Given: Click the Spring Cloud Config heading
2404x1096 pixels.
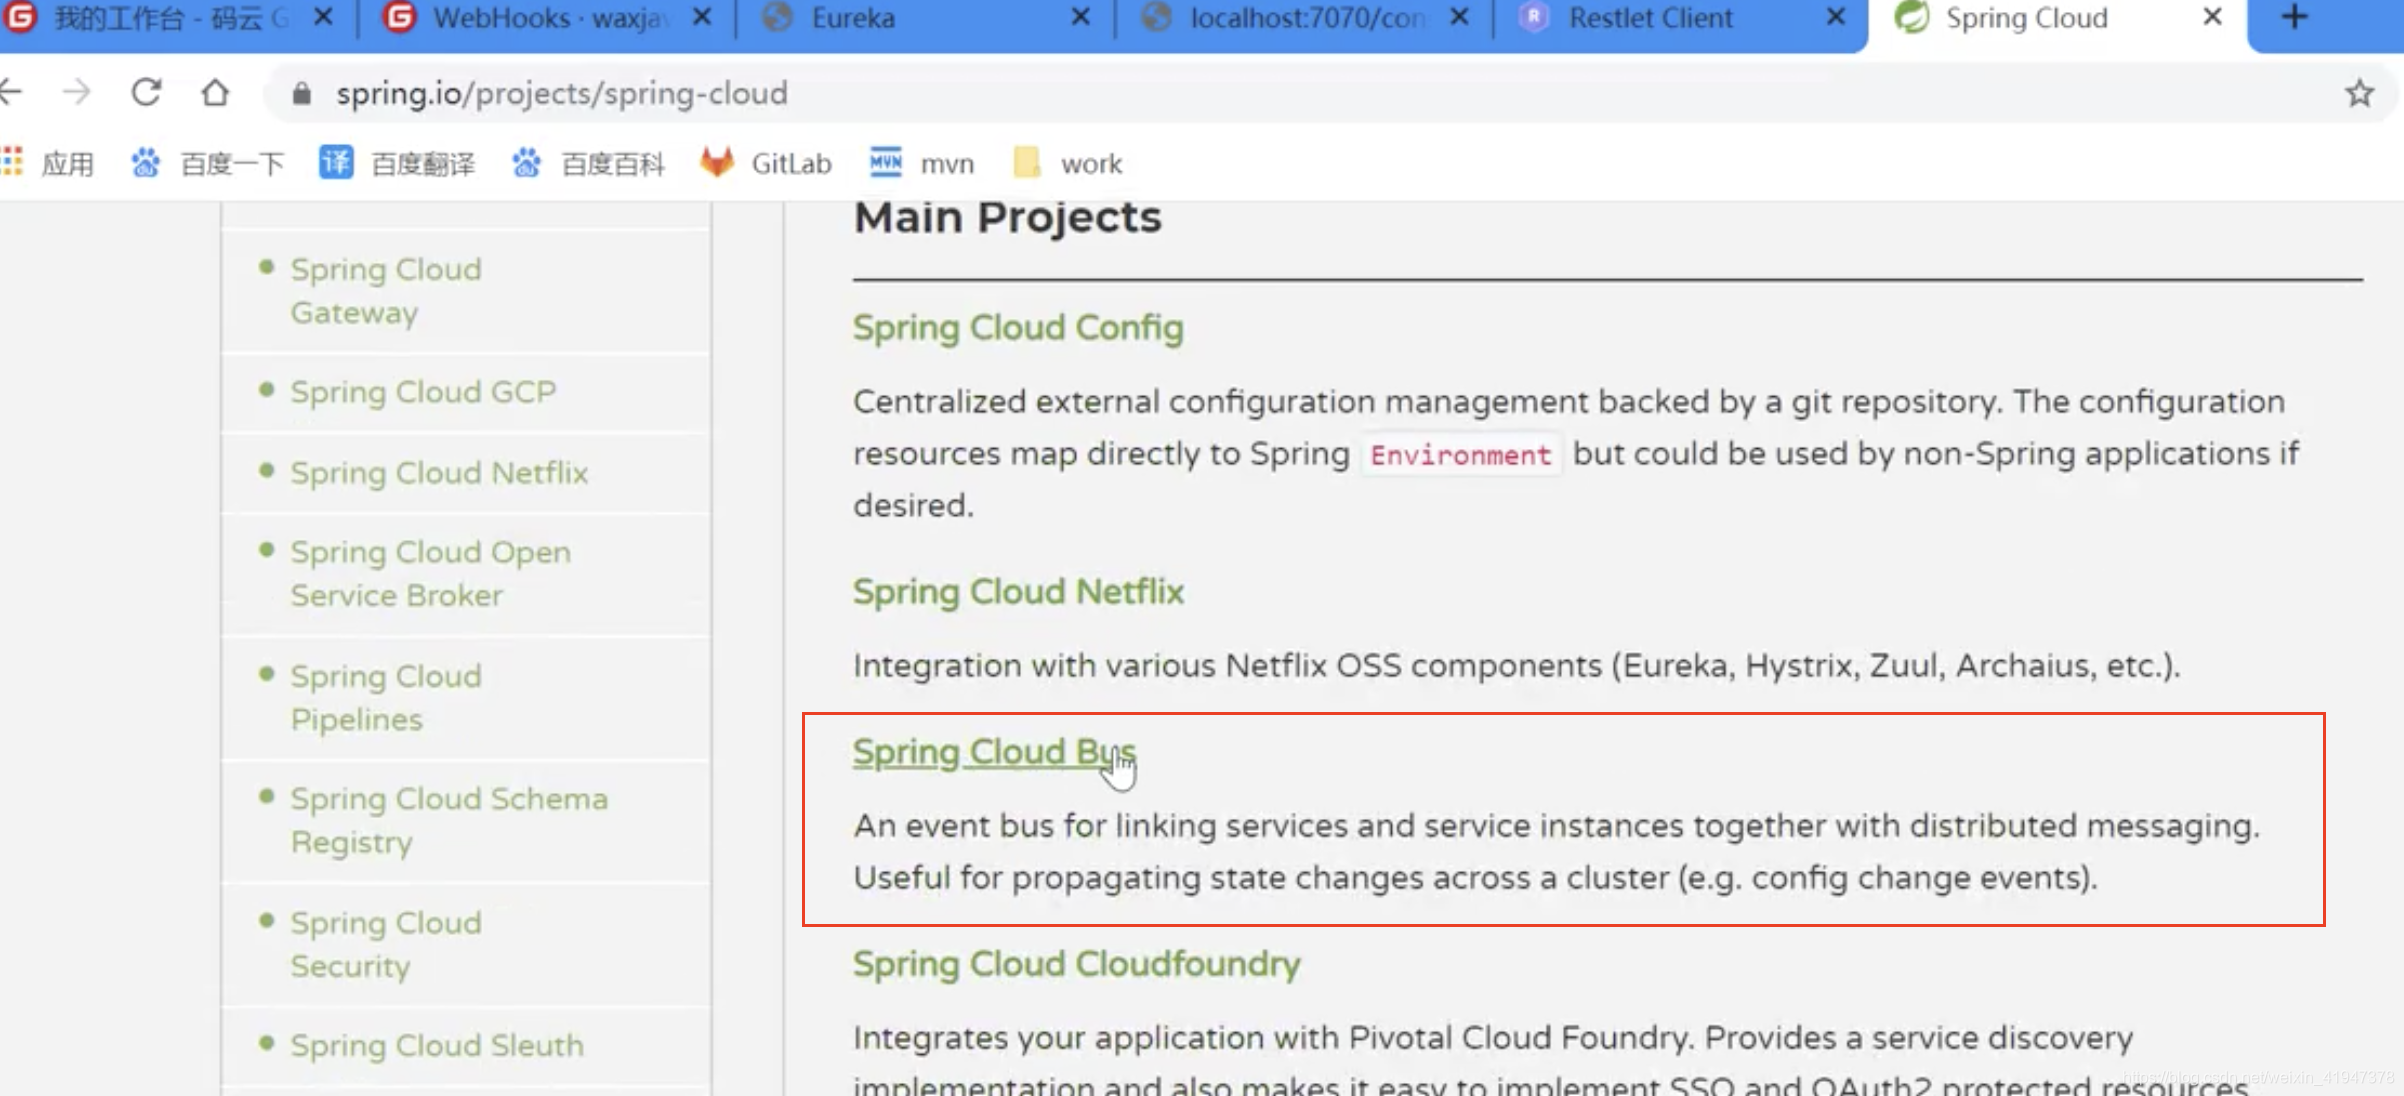Looking at the screenshot, I should tap(1018, 327).
